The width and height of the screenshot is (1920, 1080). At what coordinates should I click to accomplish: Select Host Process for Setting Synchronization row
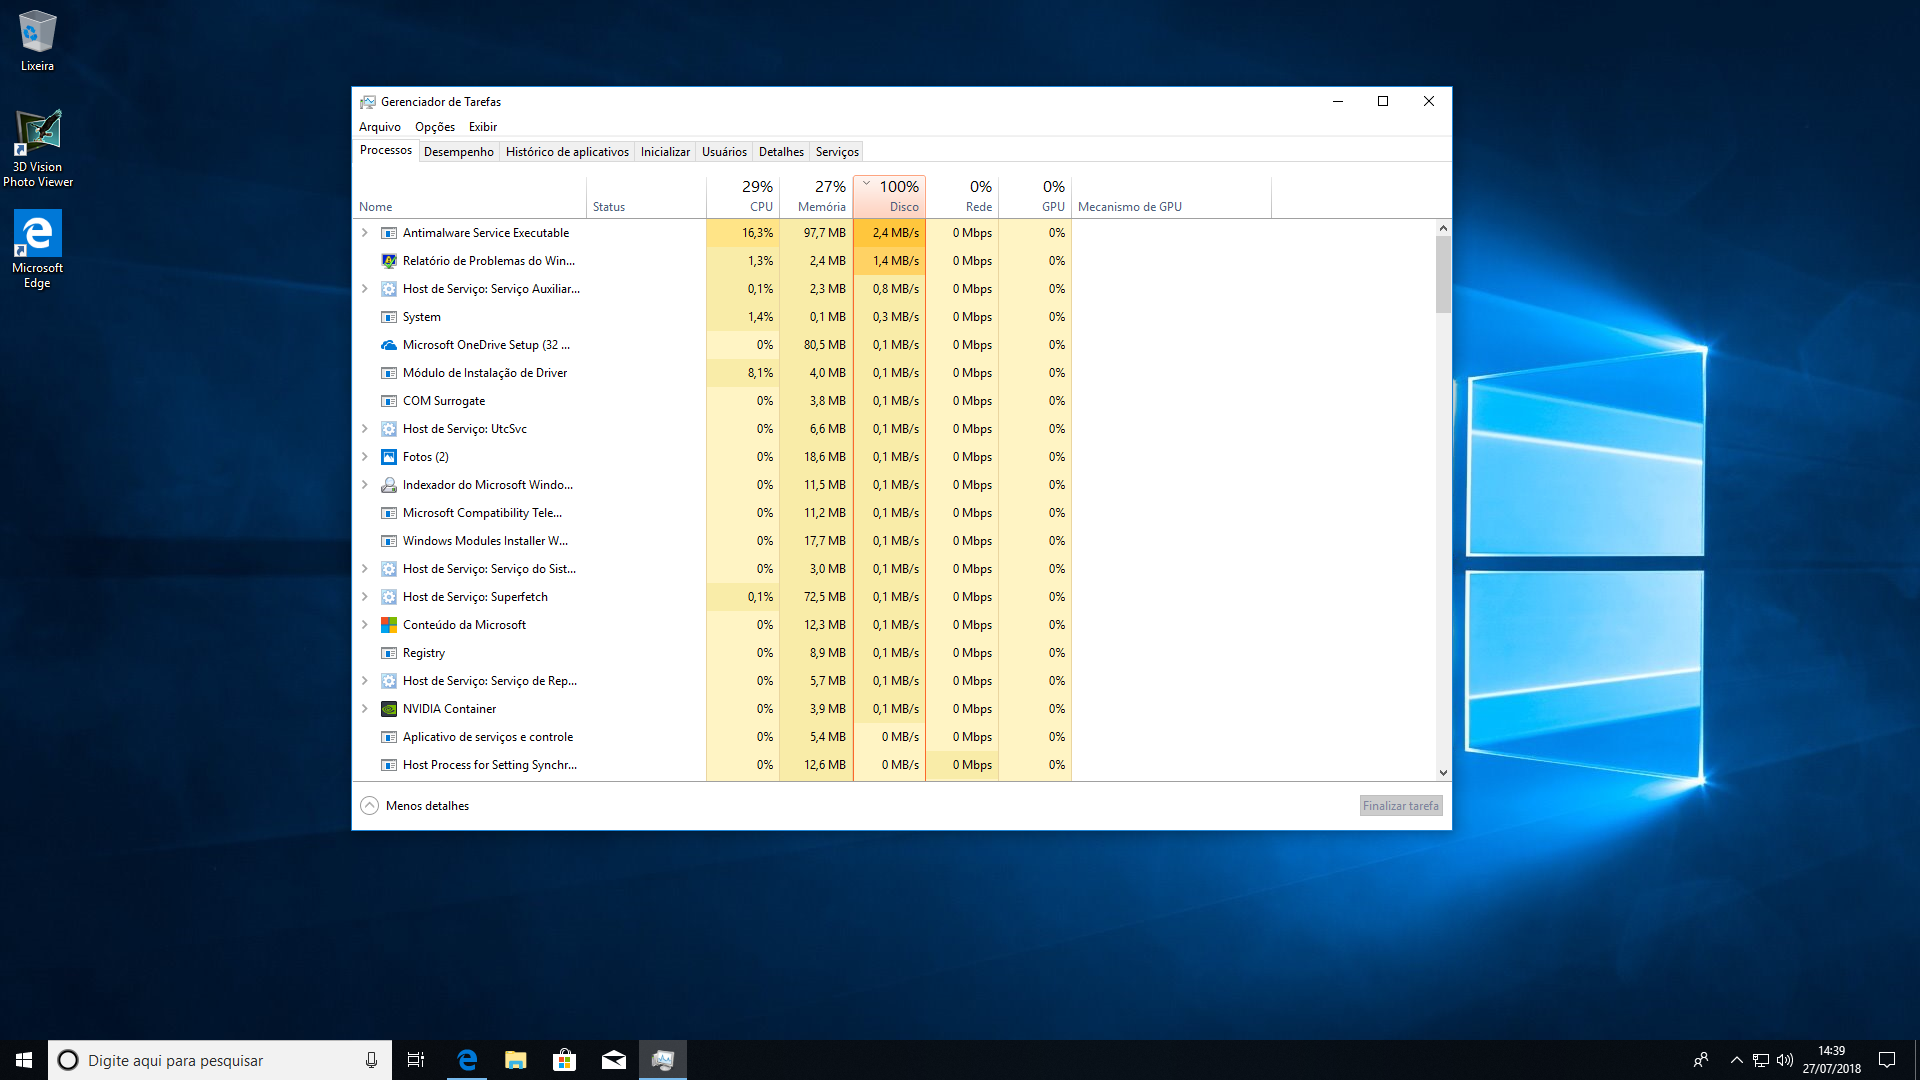894,765
